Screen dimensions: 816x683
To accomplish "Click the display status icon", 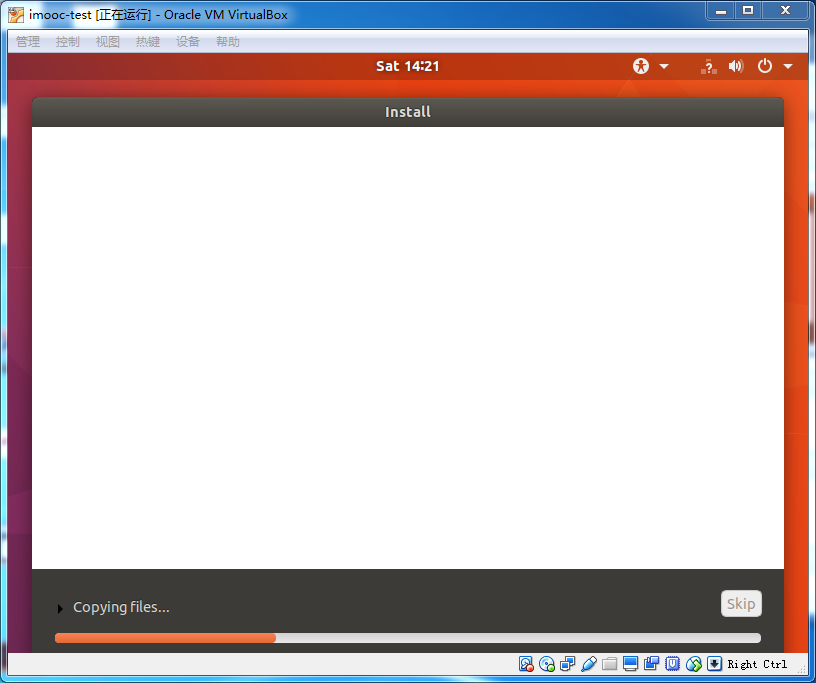I will (630, 664).
